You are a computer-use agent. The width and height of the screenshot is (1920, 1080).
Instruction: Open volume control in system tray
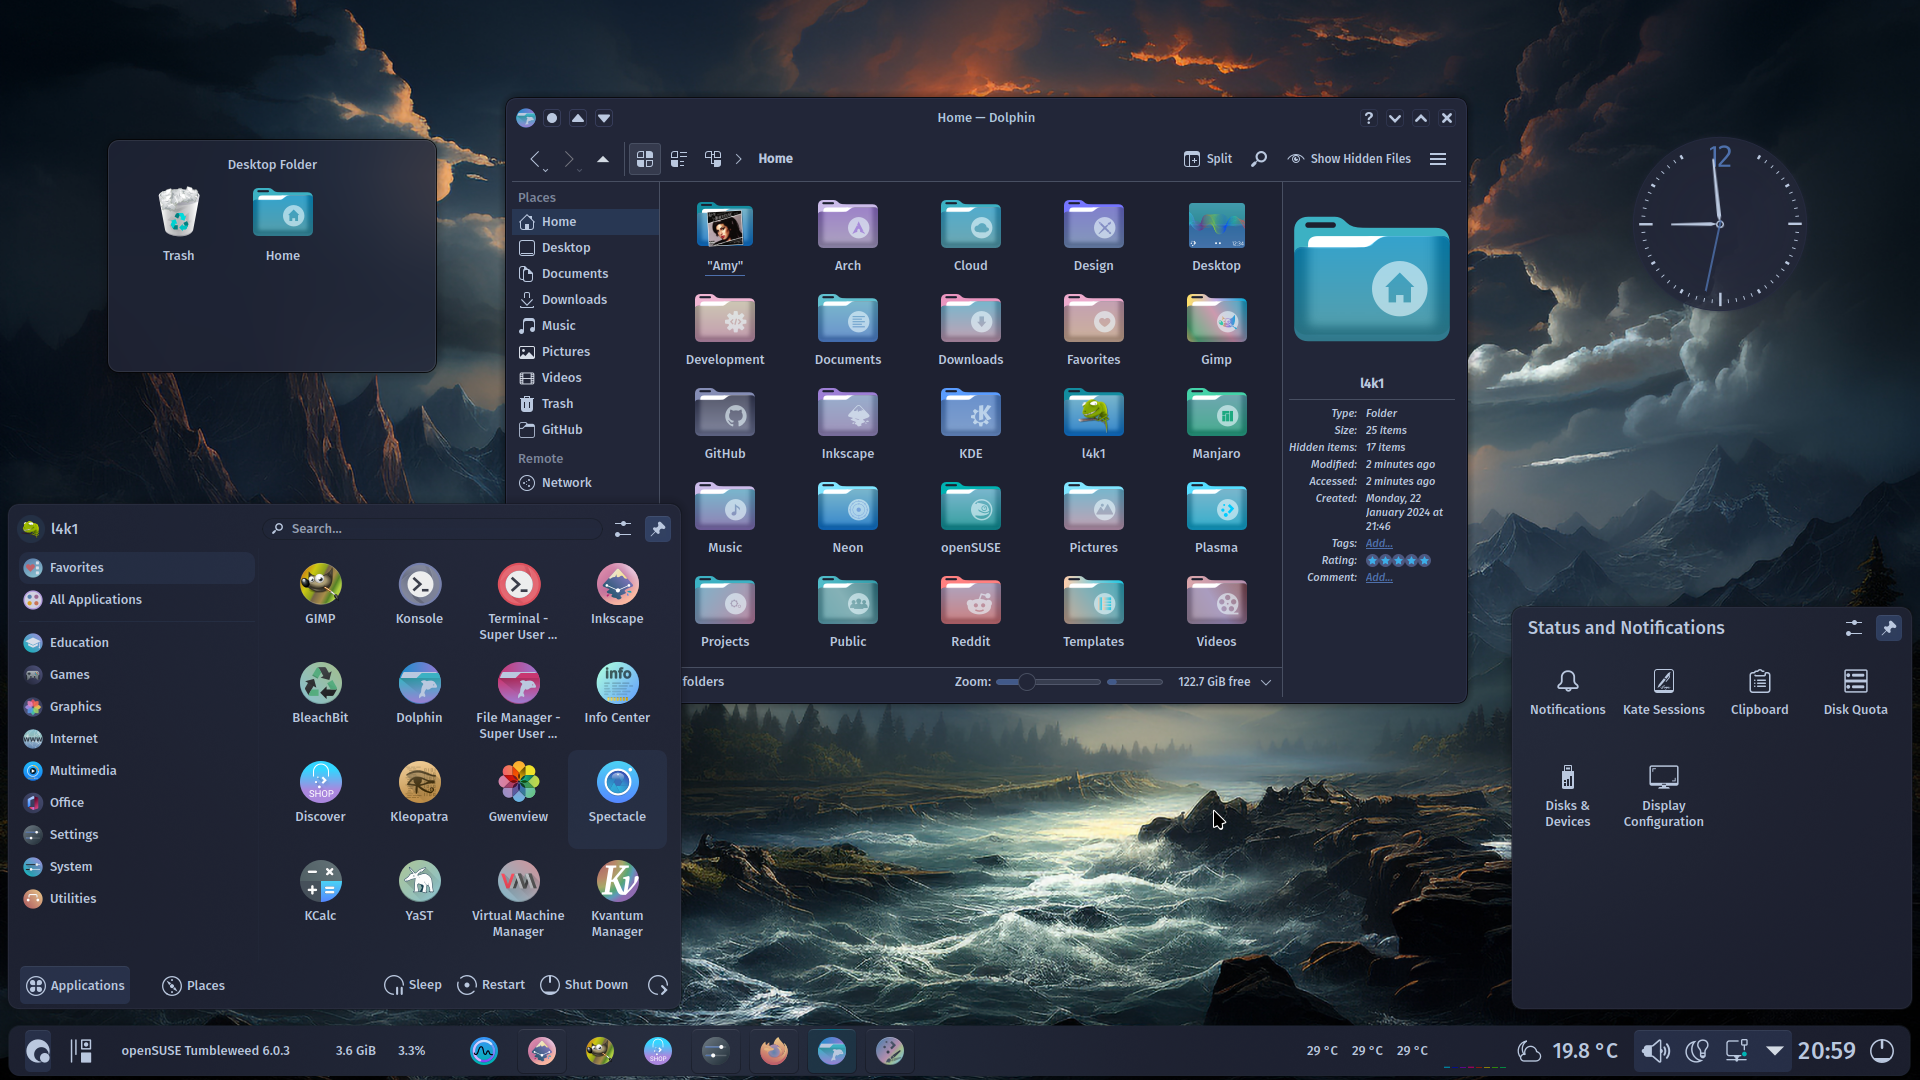click(1655, 1051)
